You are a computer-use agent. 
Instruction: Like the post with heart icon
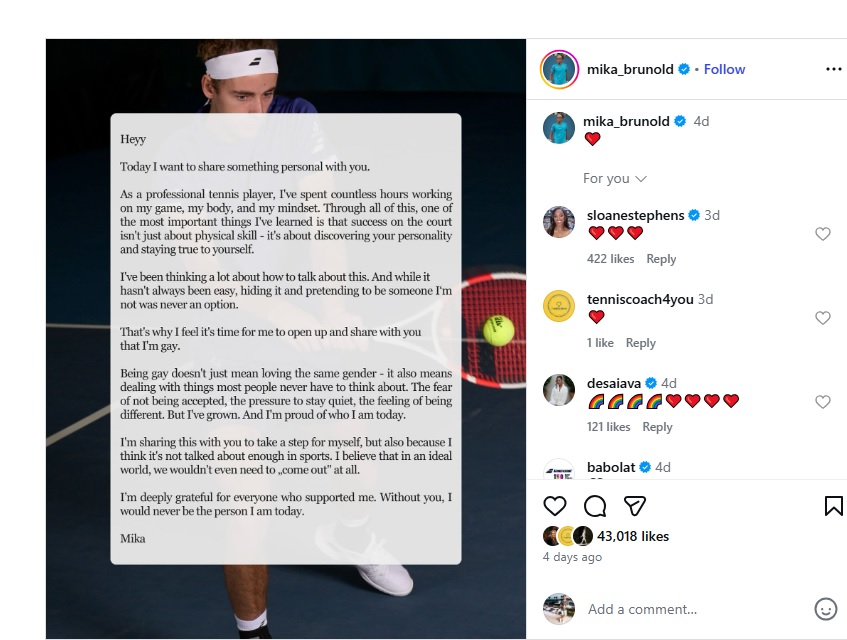[554, 506]
